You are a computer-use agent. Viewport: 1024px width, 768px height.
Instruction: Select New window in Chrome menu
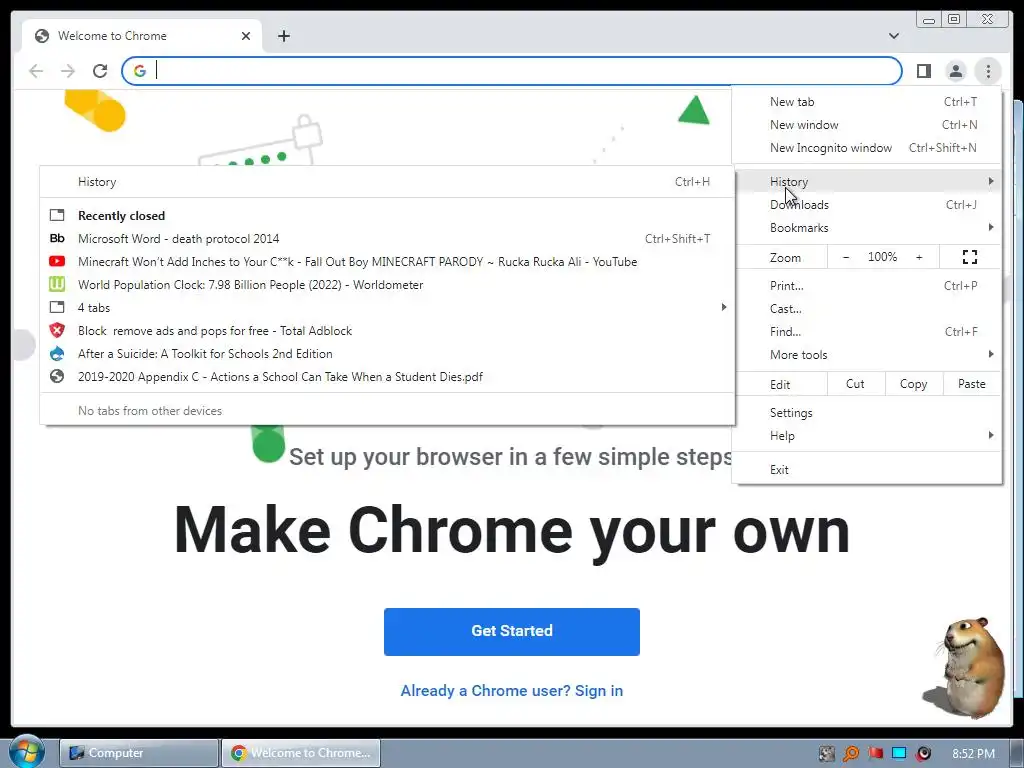867,124
